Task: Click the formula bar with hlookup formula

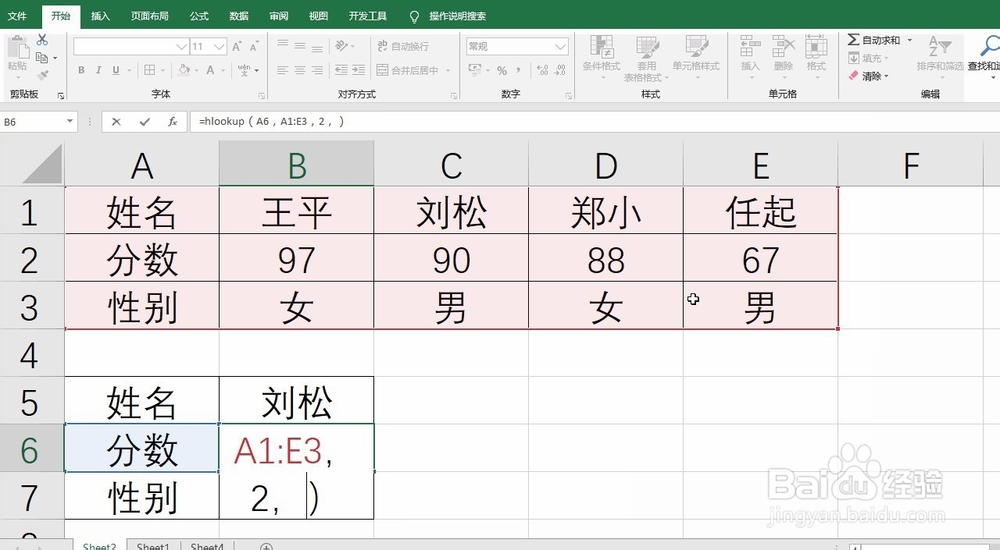Action: 594,121
